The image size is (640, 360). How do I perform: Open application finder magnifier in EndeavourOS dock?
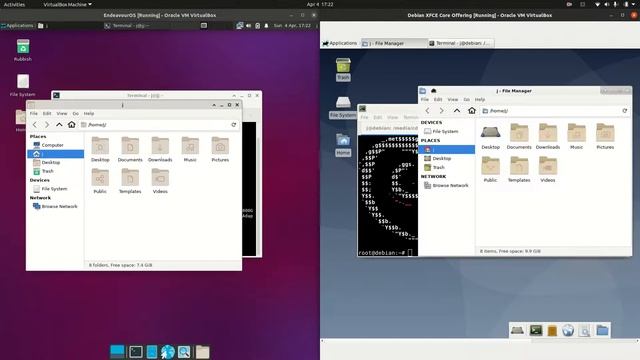click(x=184, y=351)
